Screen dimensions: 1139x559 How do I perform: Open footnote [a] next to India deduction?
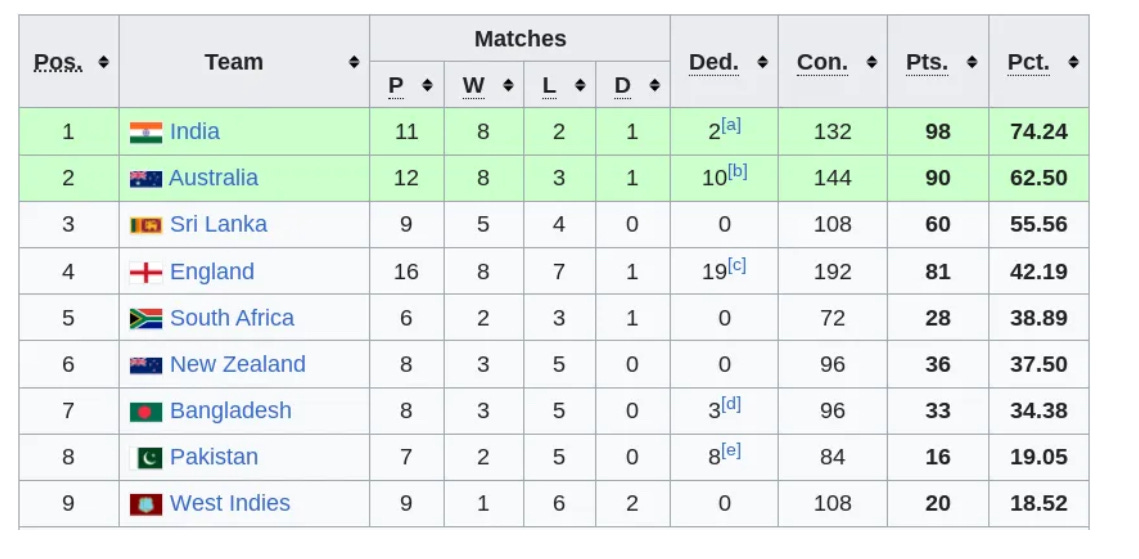point(731,125)
